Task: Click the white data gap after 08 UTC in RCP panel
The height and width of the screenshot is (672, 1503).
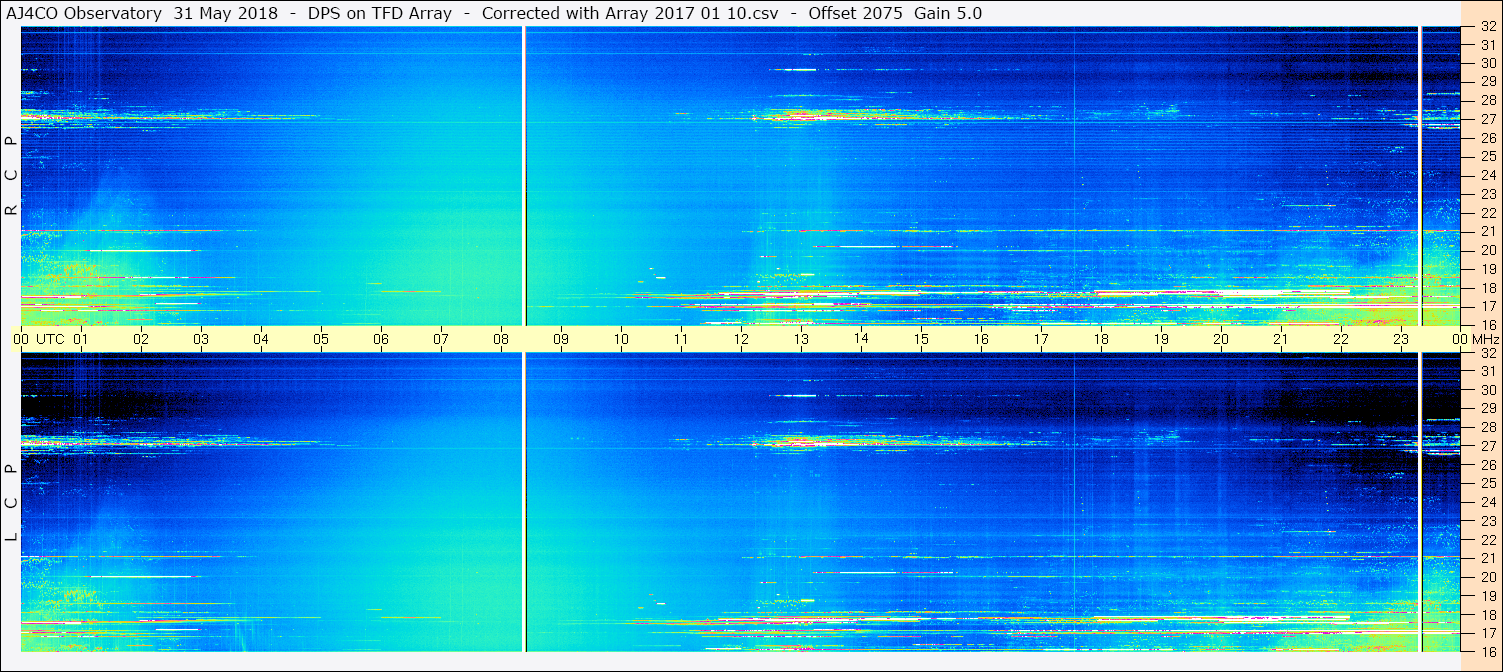Action: (x=524, y=176)
